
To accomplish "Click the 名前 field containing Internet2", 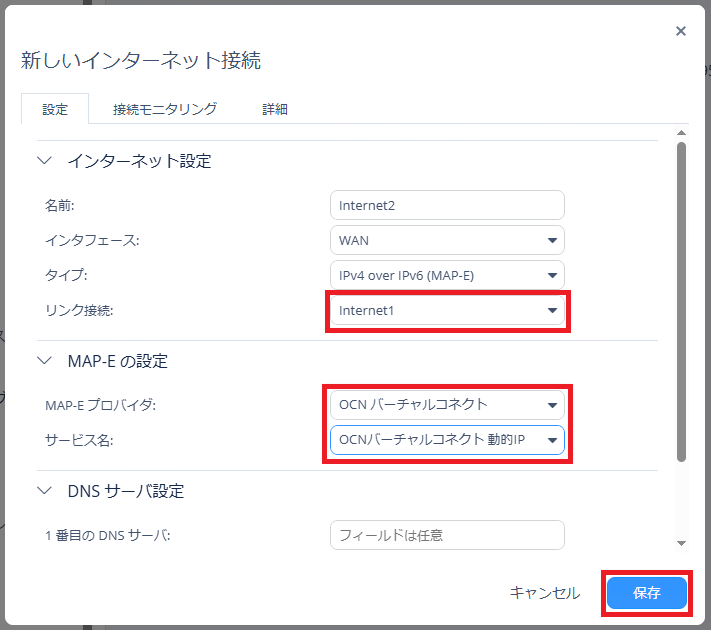I will click(x=446, y=205).
